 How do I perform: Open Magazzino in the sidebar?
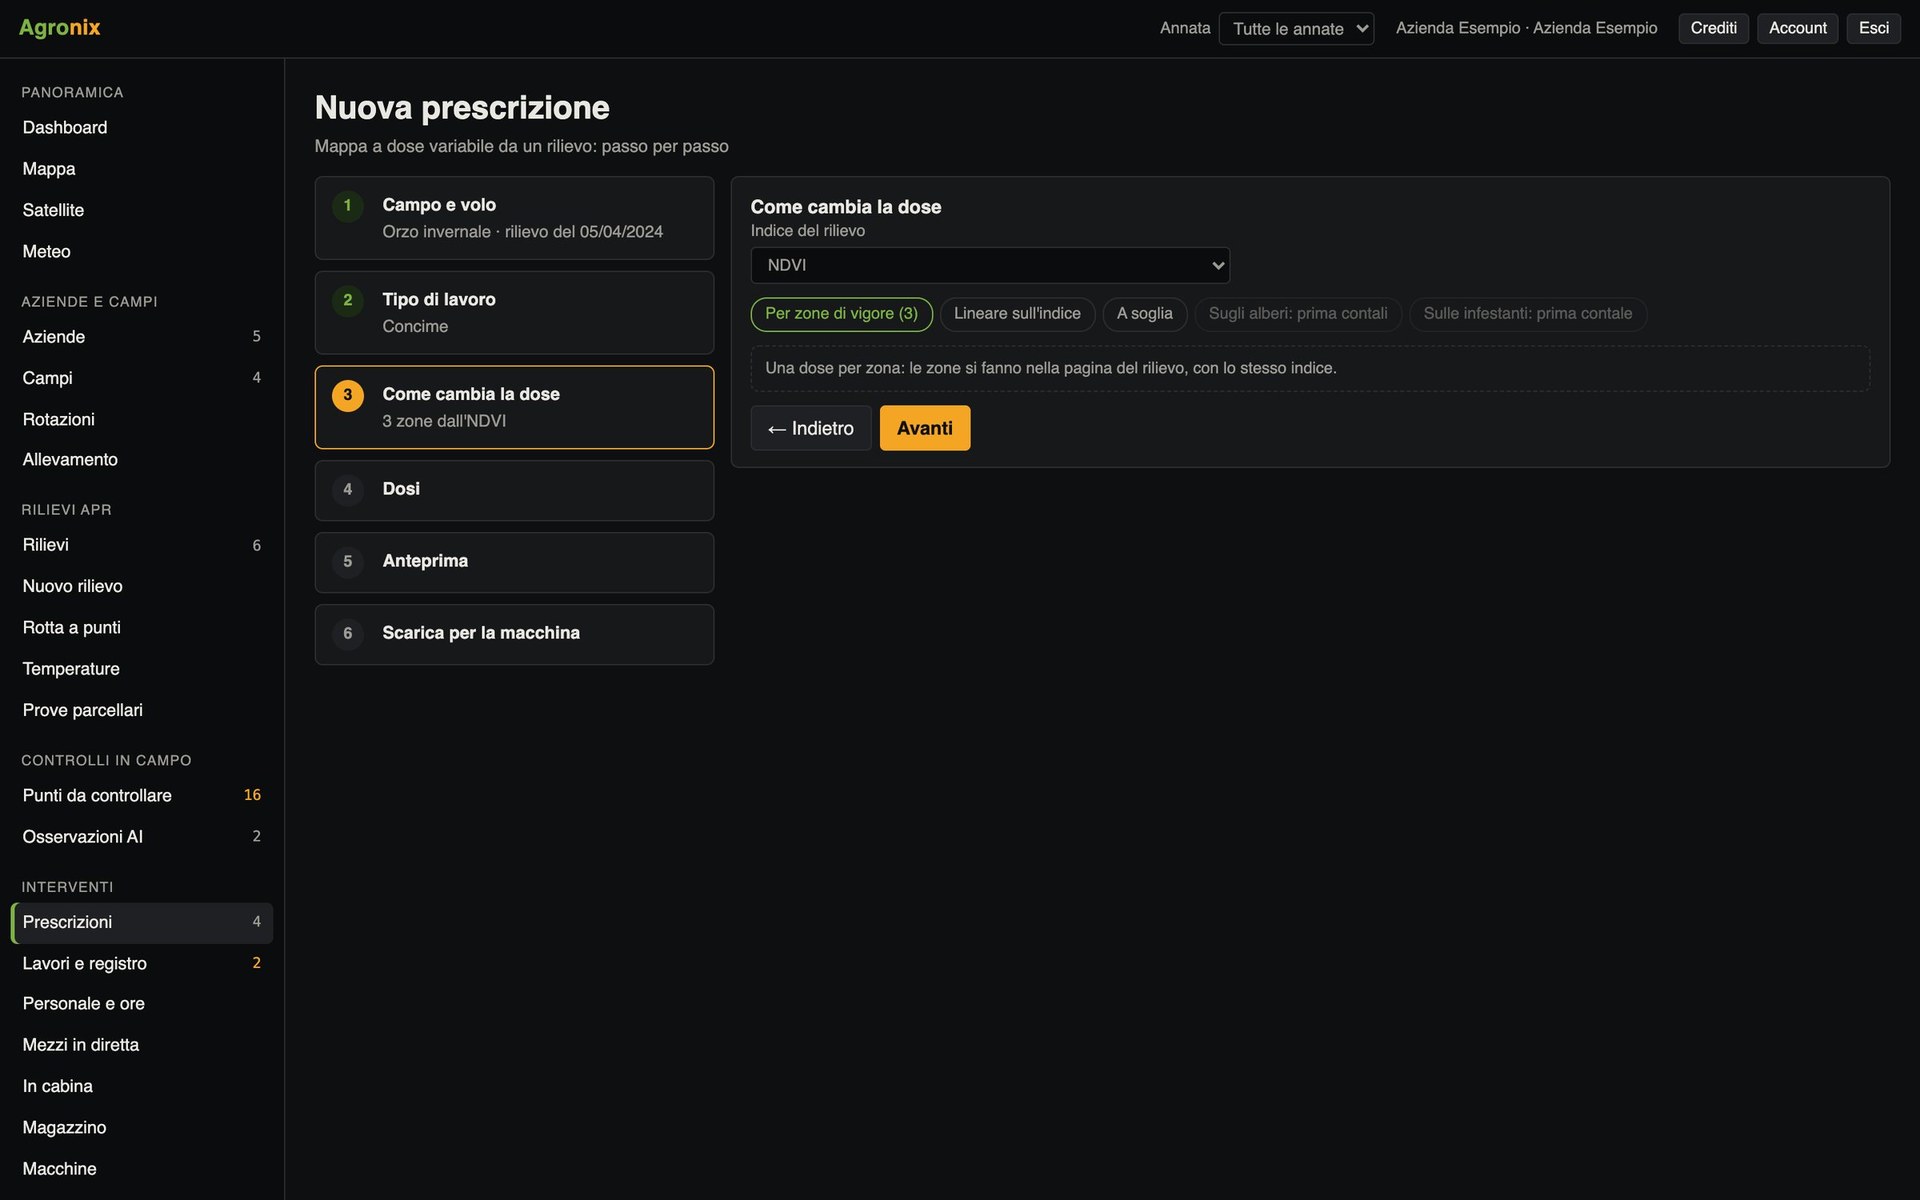tap(142, 1128)
